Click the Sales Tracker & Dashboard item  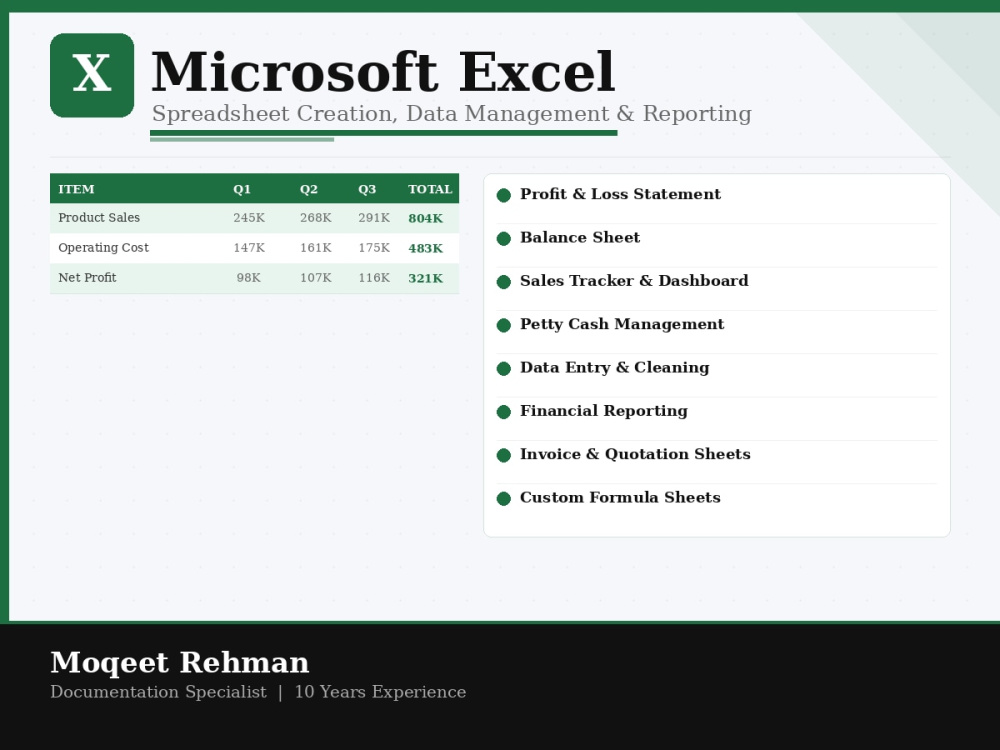click(x=634, y=281)
